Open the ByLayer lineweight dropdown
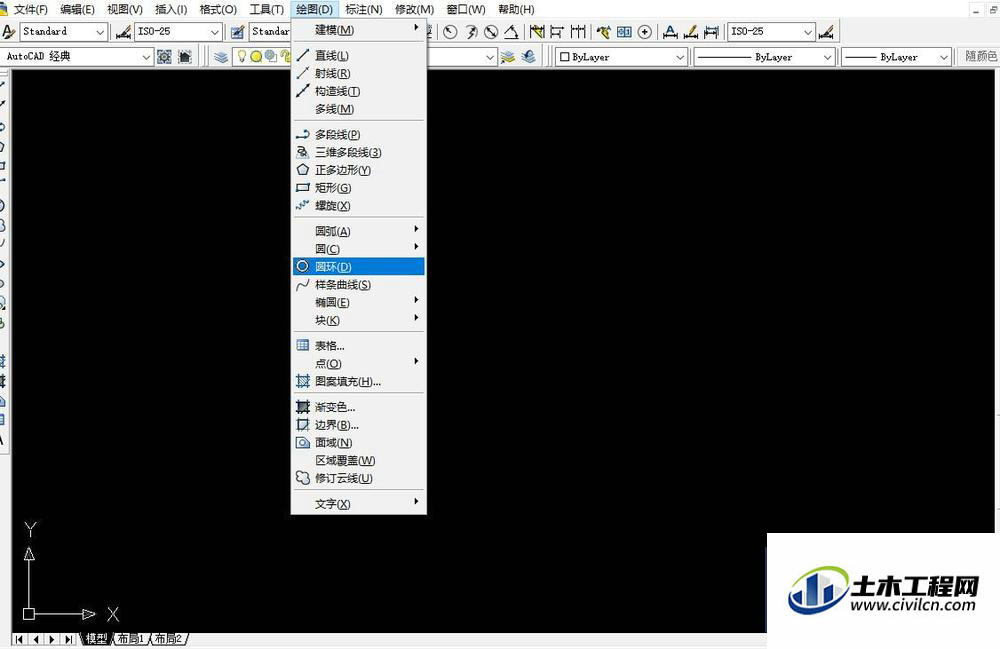Image resolution: width=1000 pixels, height=649 pixels. pyautogui.click(x=897, y=57)
